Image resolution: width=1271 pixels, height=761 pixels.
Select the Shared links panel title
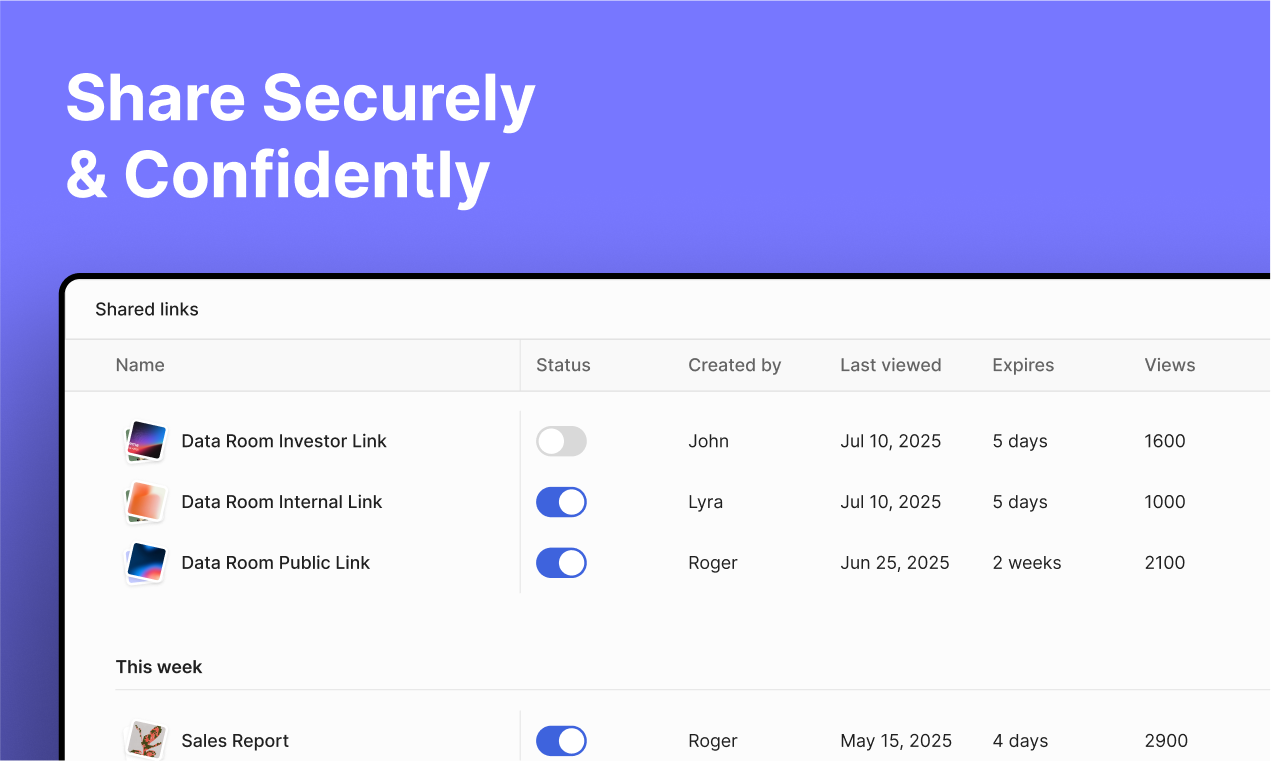147,309
